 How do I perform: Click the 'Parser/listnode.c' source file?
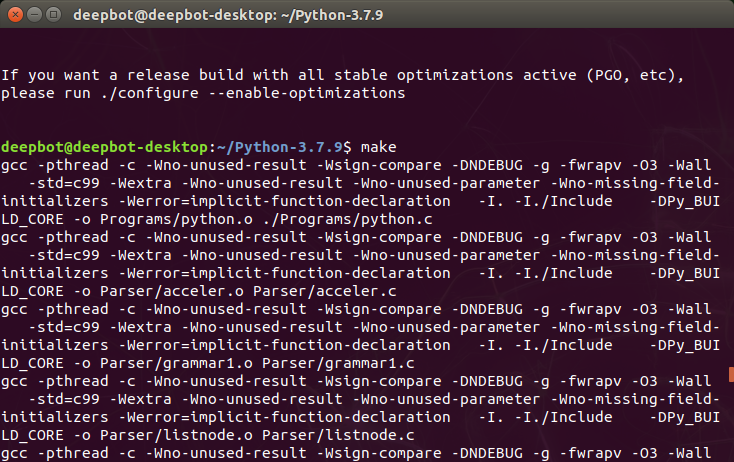click(x=338, y=435)
